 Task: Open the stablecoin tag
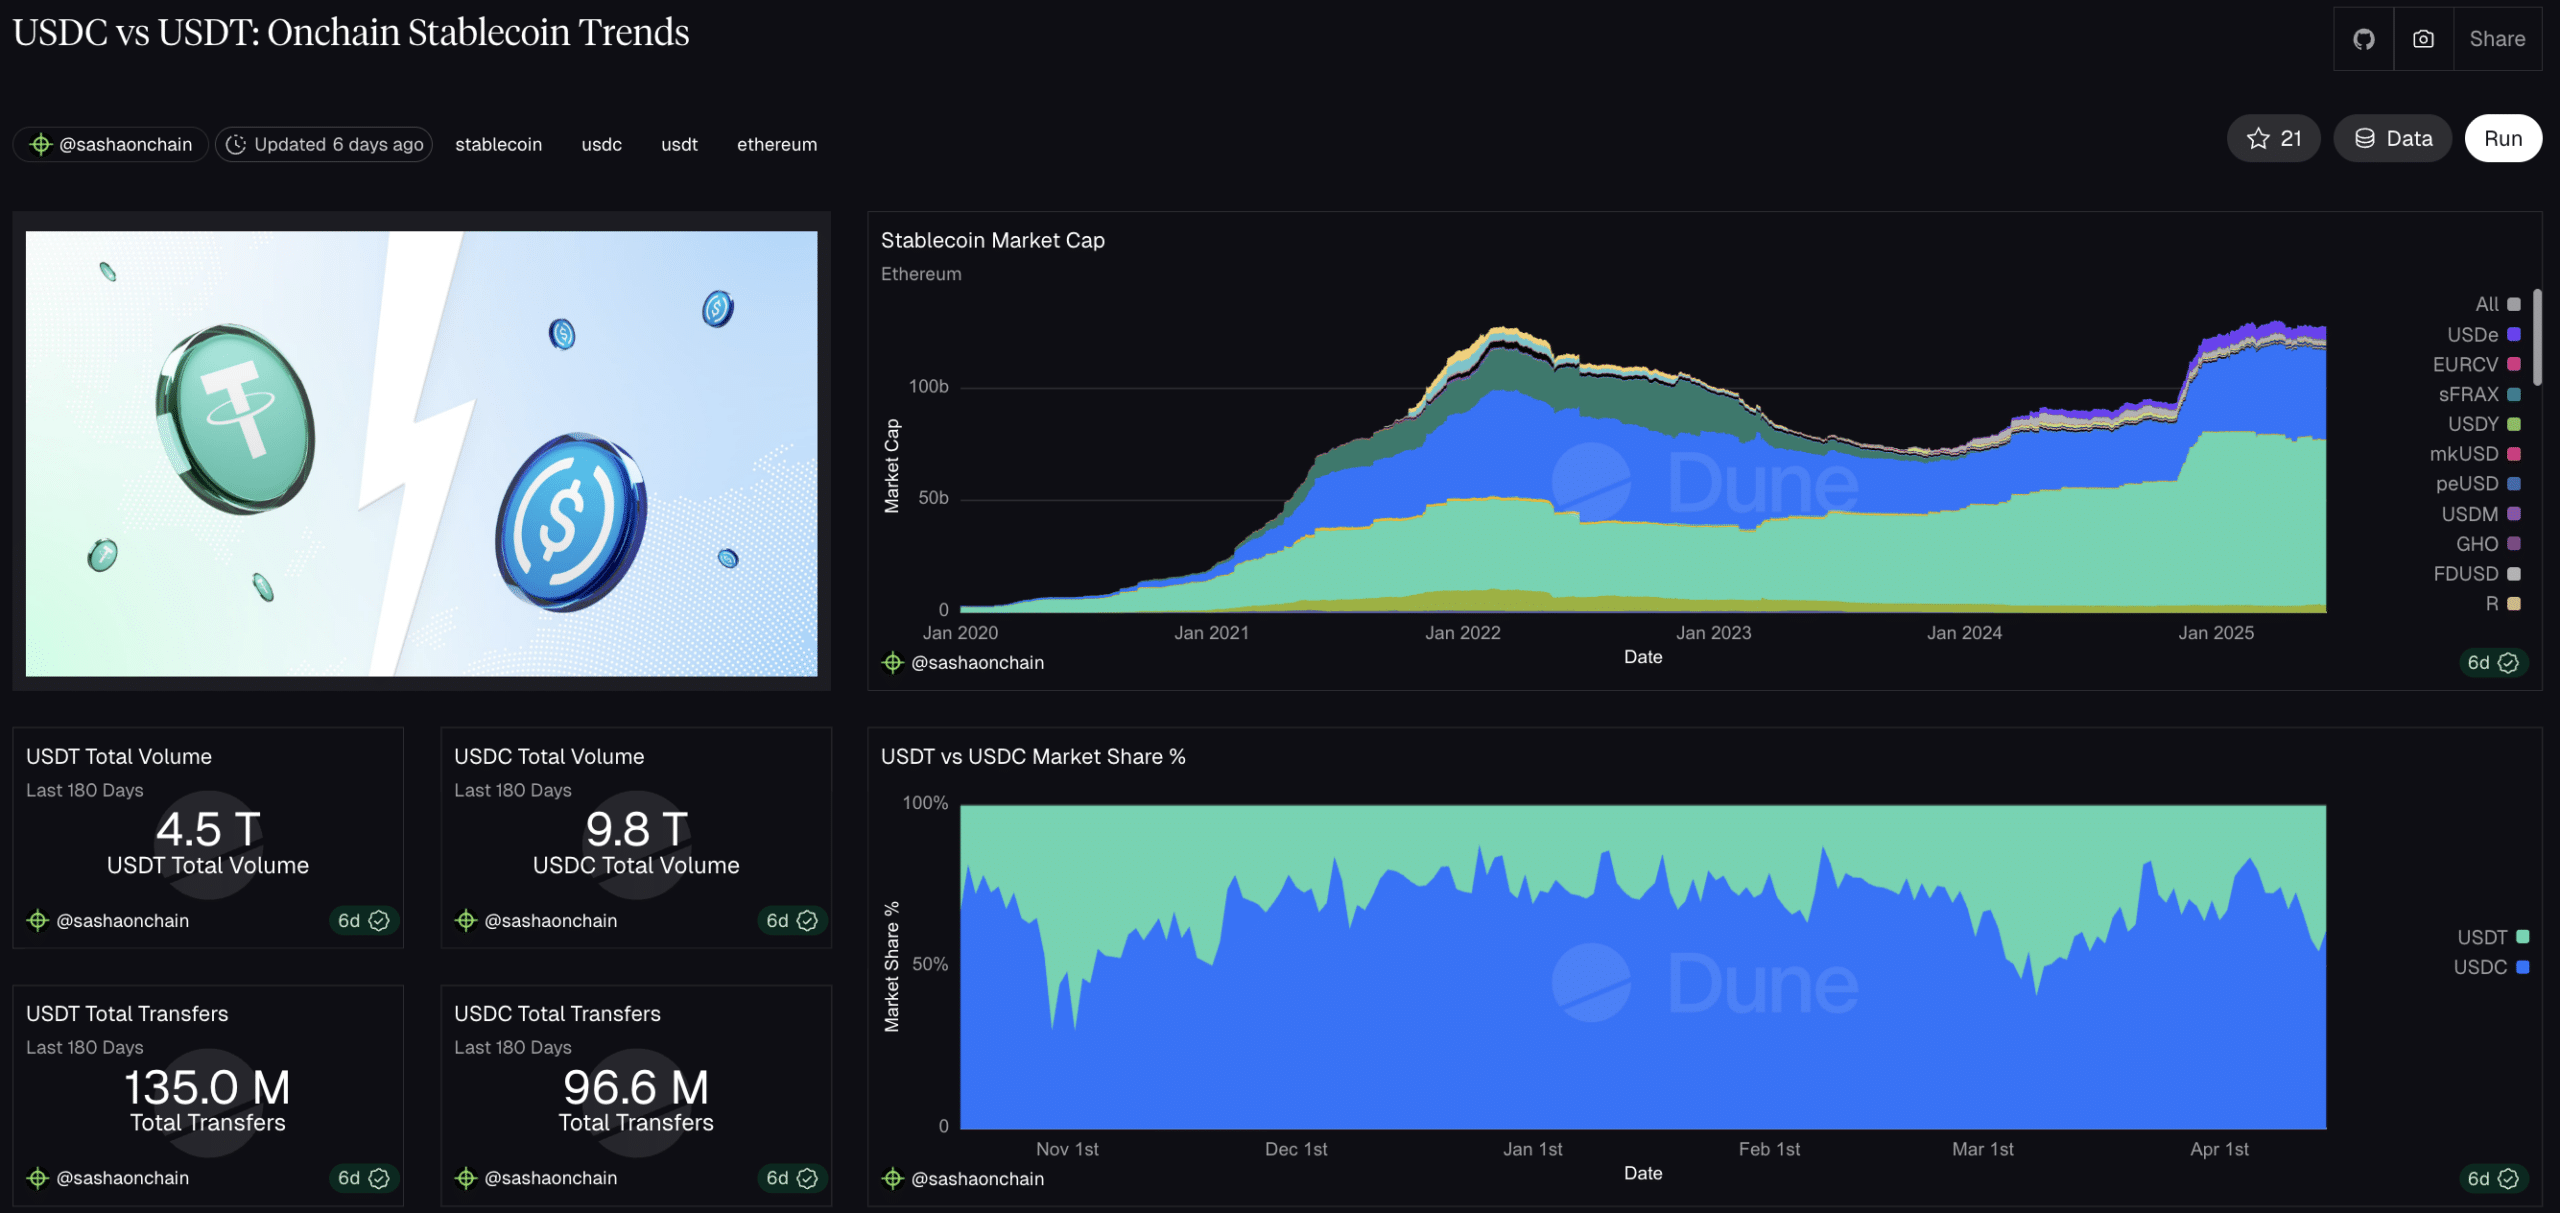pos(498,143)
